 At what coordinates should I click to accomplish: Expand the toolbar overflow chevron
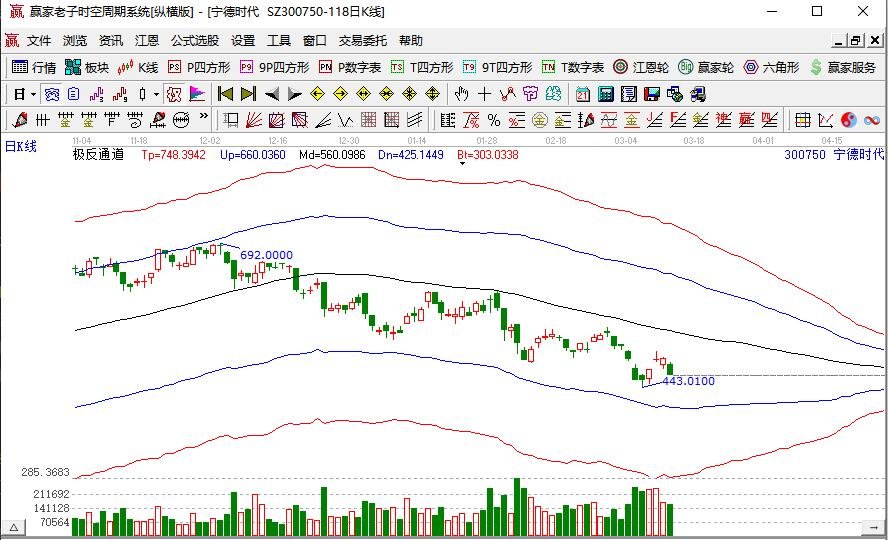click(204, 117)
